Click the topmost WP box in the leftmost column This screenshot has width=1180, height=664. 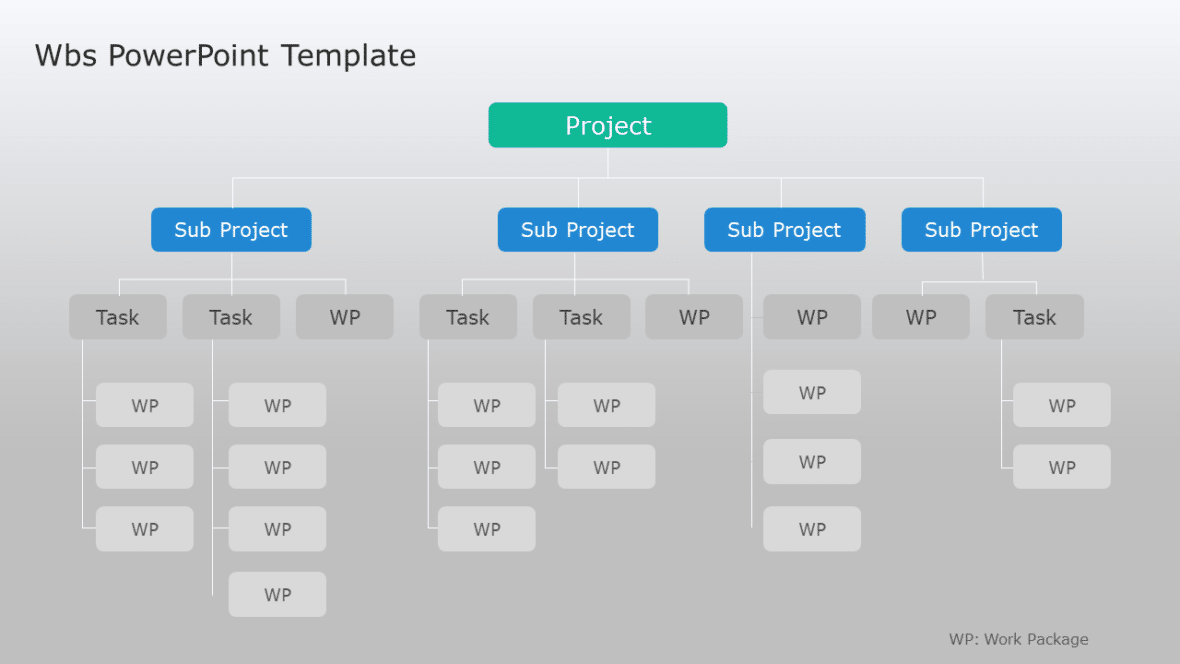(x=144, y=405)
